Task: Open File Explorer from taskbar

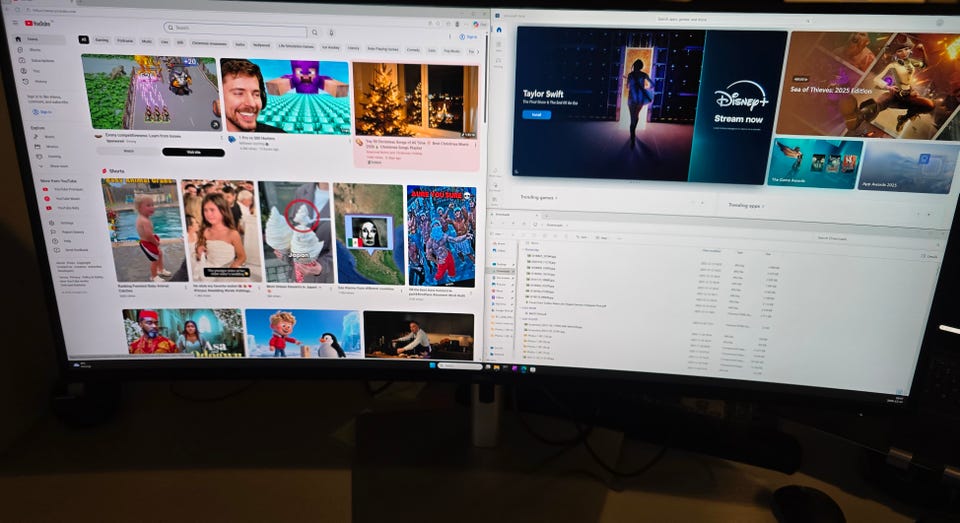Action: click(496, 368)
